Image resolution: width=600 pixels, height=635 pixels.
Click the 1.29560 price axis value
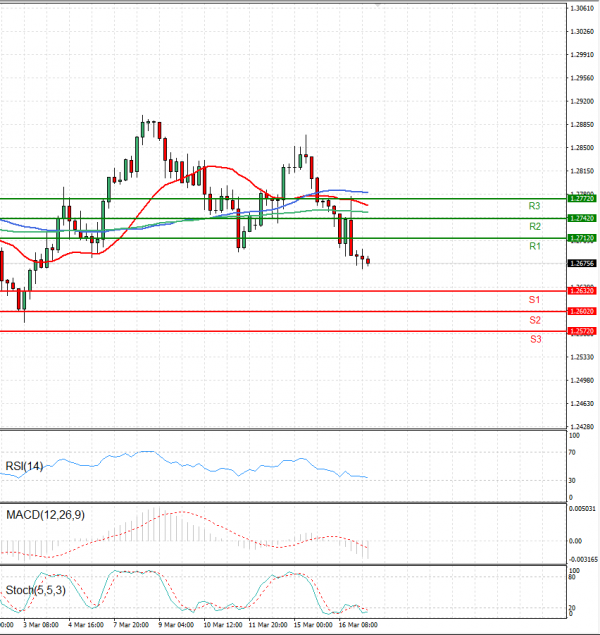point(582,78)
